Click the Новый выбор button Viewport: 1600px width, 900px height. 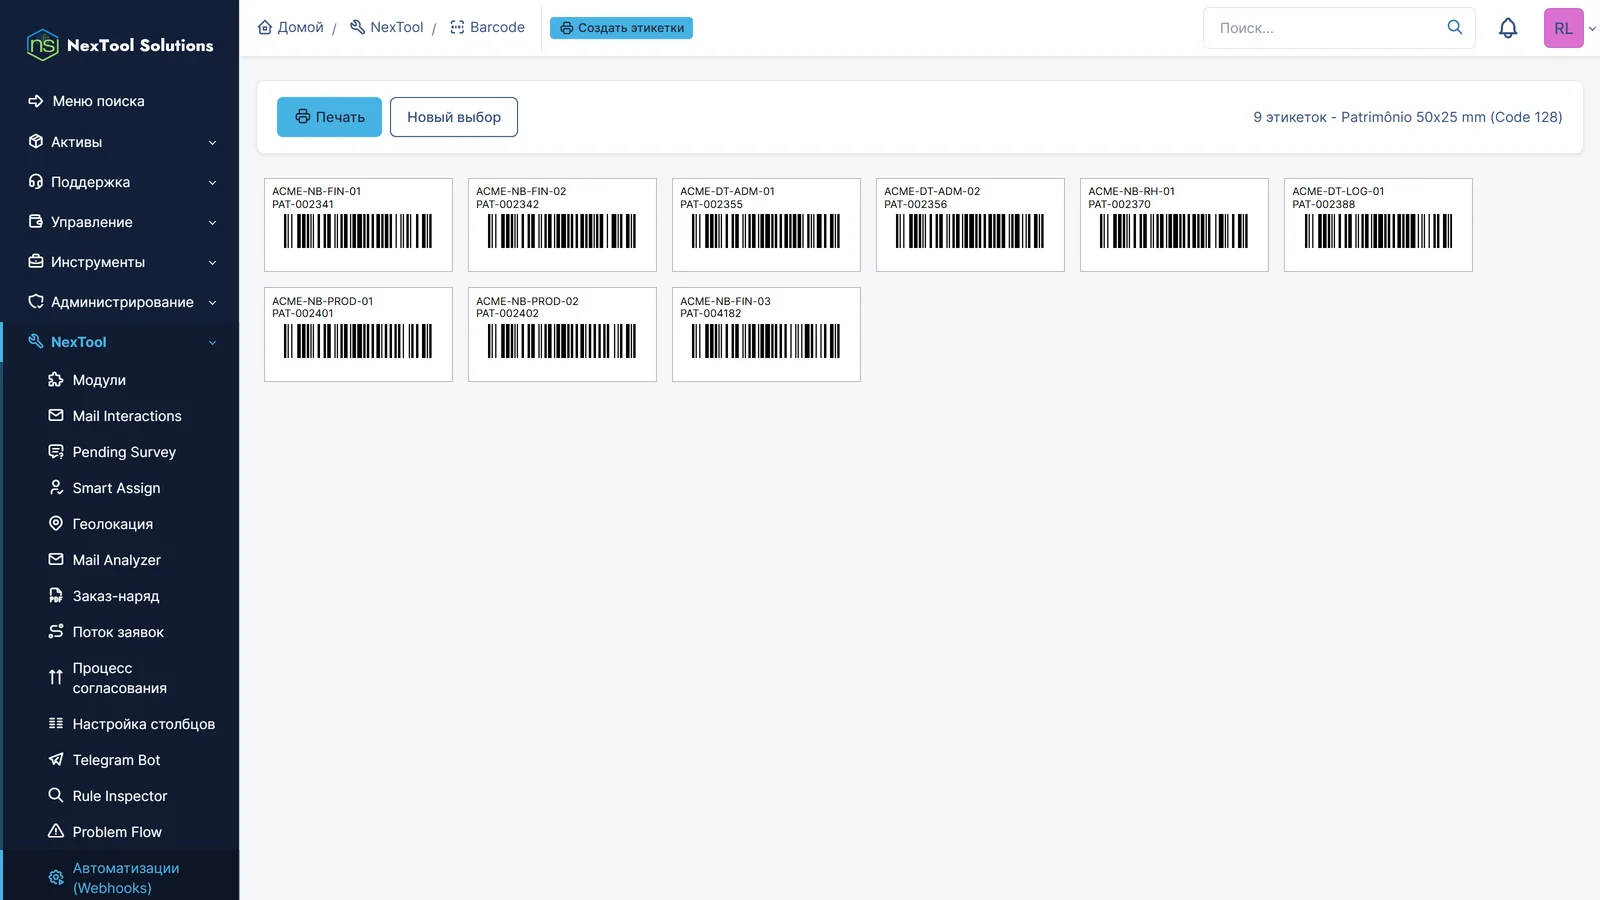coord(454,117)
